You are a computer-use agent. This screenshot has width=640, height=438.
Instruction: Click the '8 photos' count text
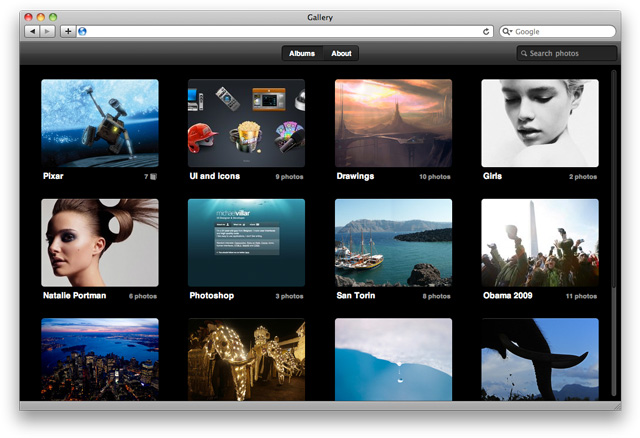coord(436,296)
